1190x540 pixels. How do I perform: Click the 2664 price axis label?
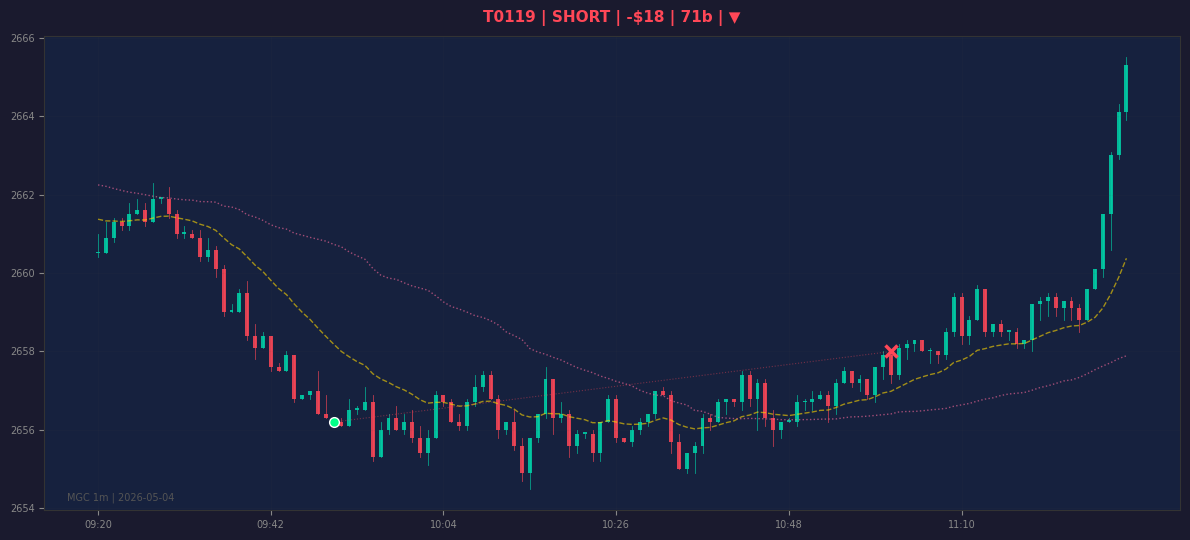pos(23,117)
